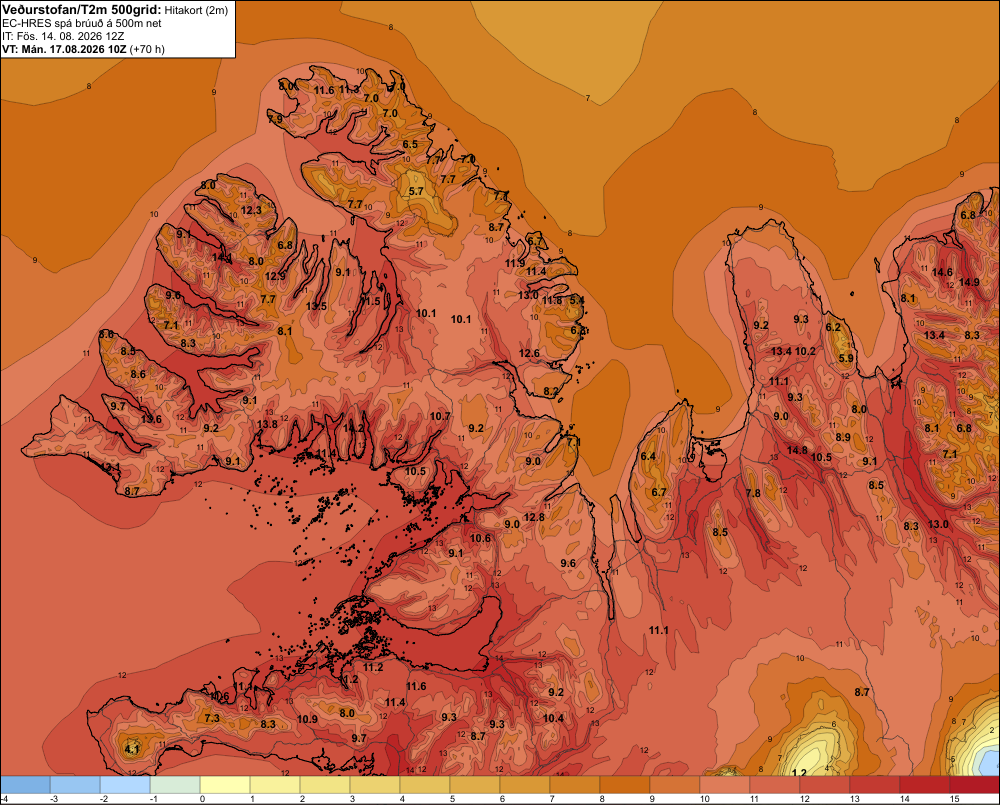Select the 12.3 temperature value
This screenshot has height=805, width=1000.
point(251,210)
